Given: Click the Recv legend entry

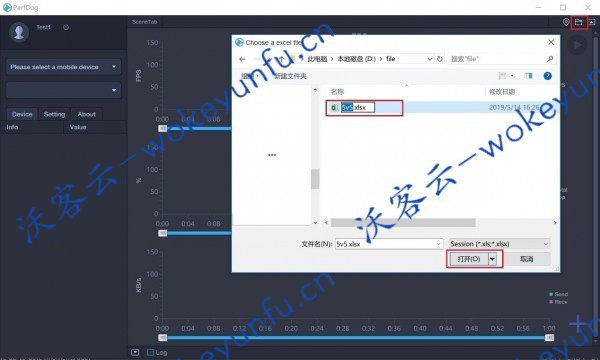Looking at the screenshot, I should coord(558,302).
